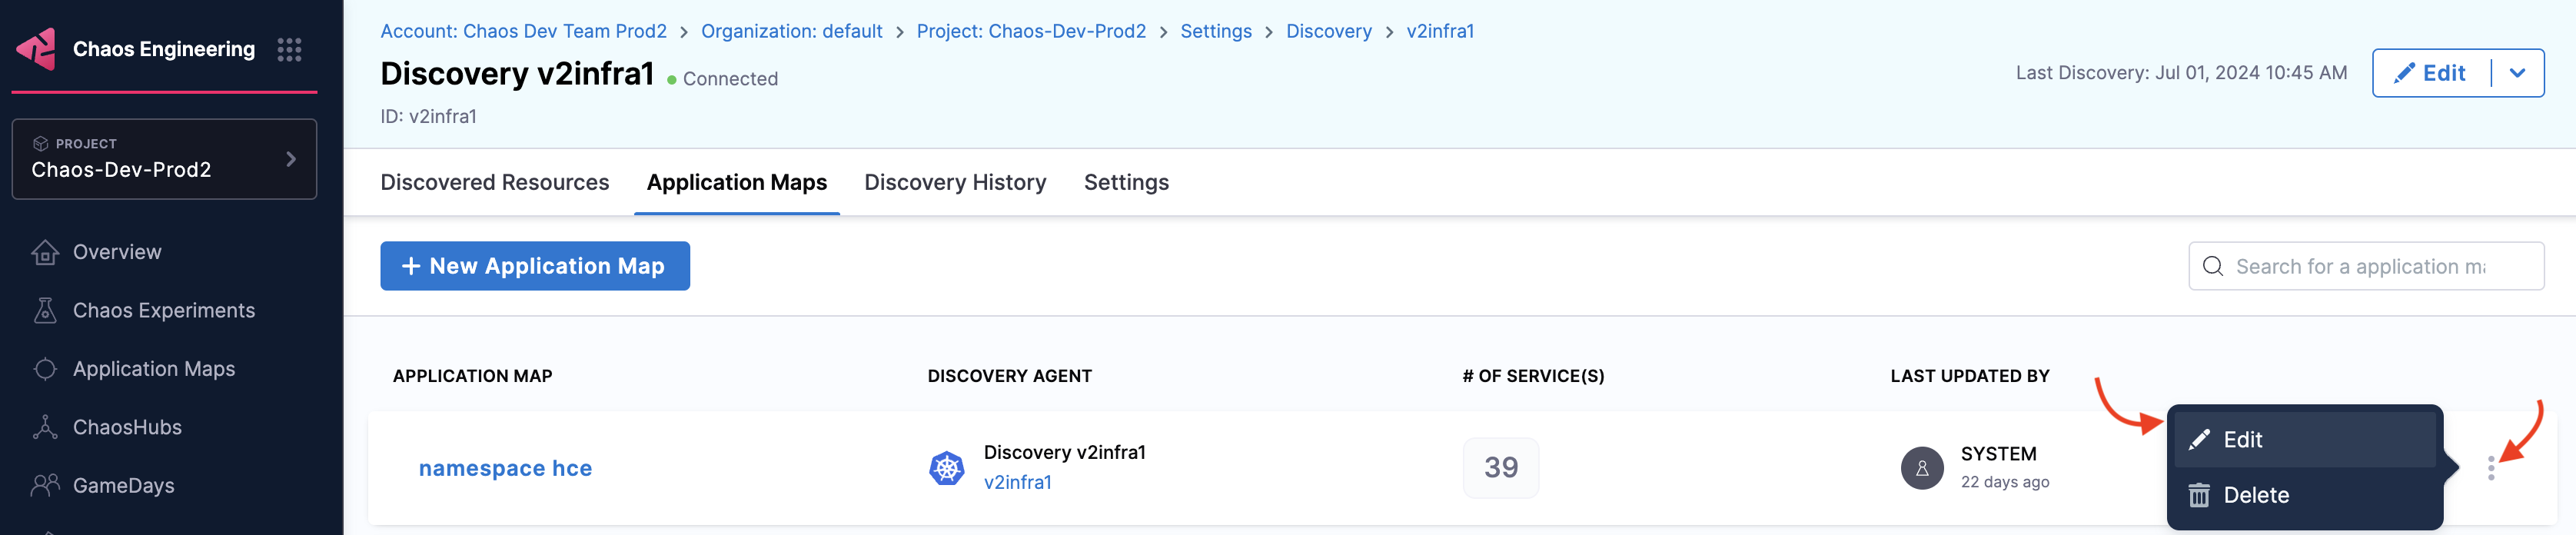The height and width of the screenshot is (535, 2576).
Task: Switch to the Discovered Resources tab
Action: pyautogui.click(x=494, y=182)
